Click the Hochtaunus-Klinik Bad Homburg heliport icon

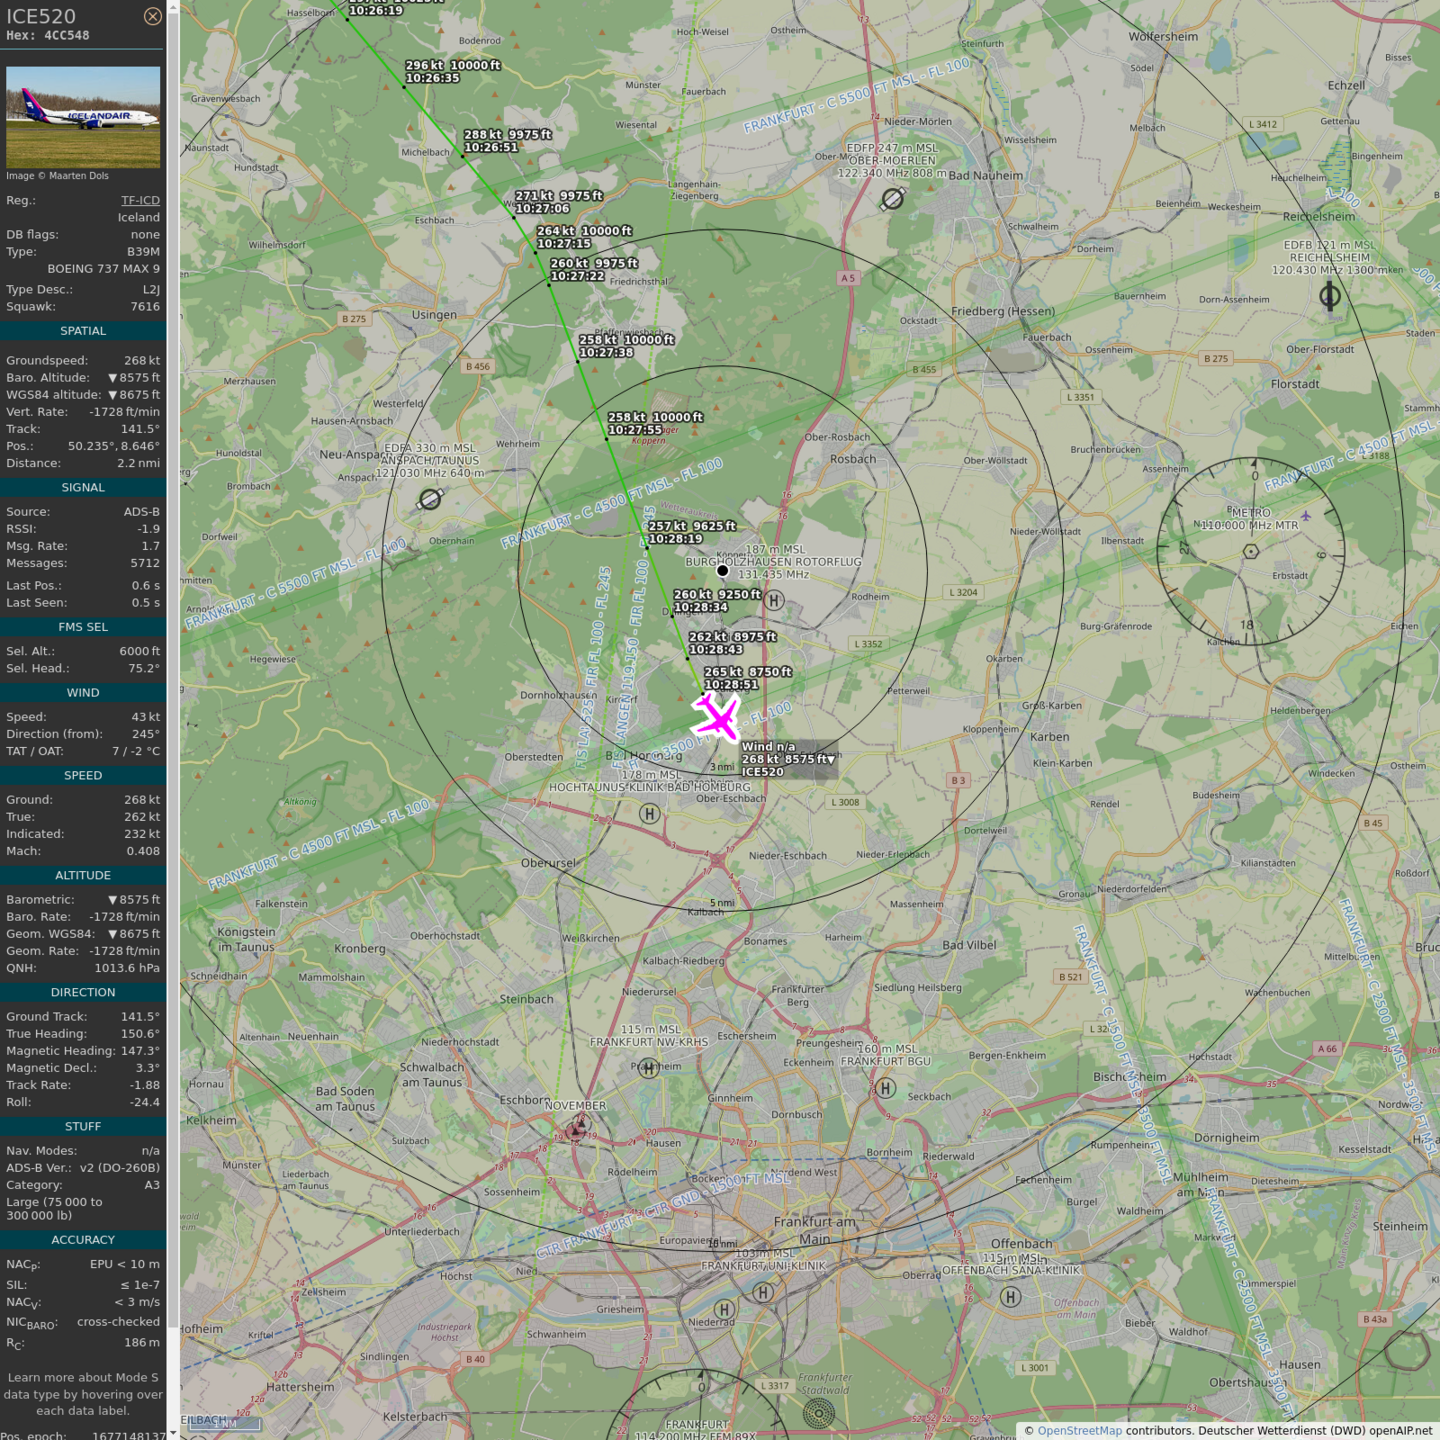tap(650, 814)
